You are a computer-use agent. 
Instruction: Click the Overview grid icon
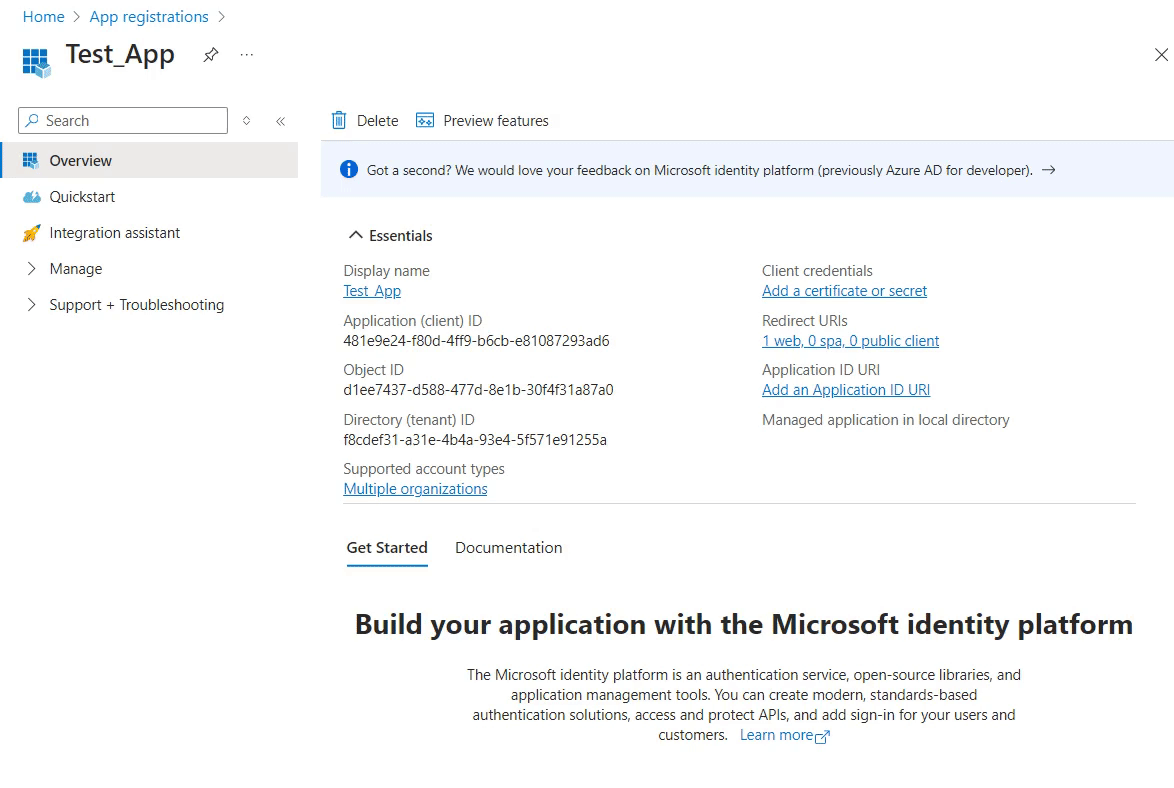(x=31, y=160)
